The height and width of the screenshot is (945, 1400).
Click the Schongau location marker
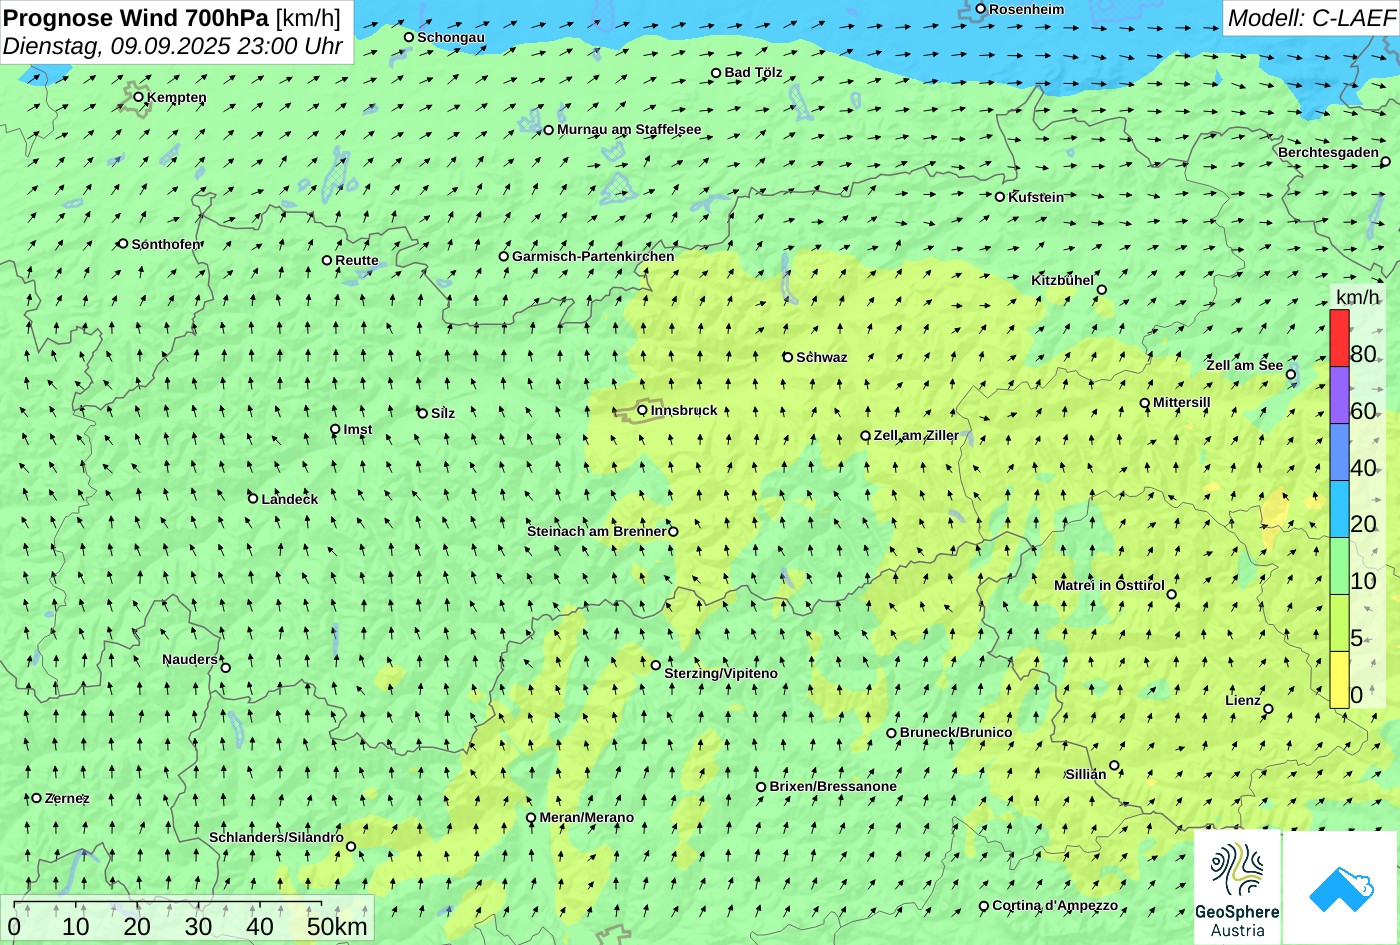[x=409, y=37]
